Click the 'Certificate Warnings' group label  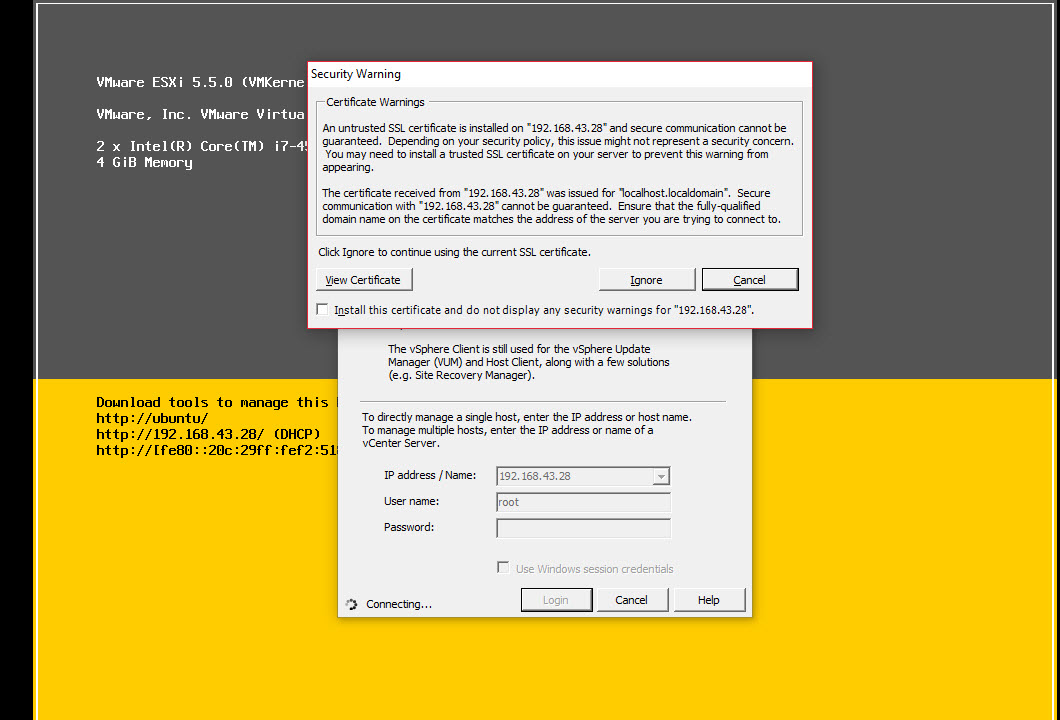tap(375, 102)
